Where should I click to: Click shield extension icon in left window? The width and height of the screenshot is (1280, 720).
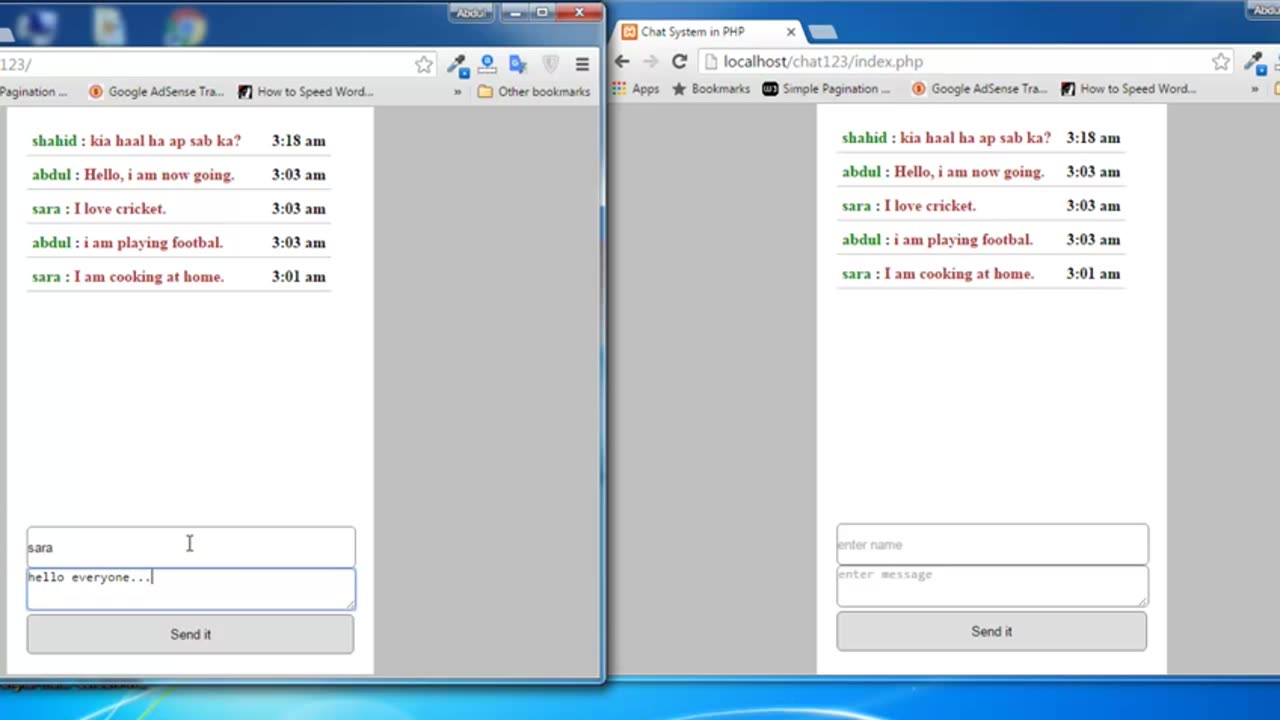[x=550, y=65]
